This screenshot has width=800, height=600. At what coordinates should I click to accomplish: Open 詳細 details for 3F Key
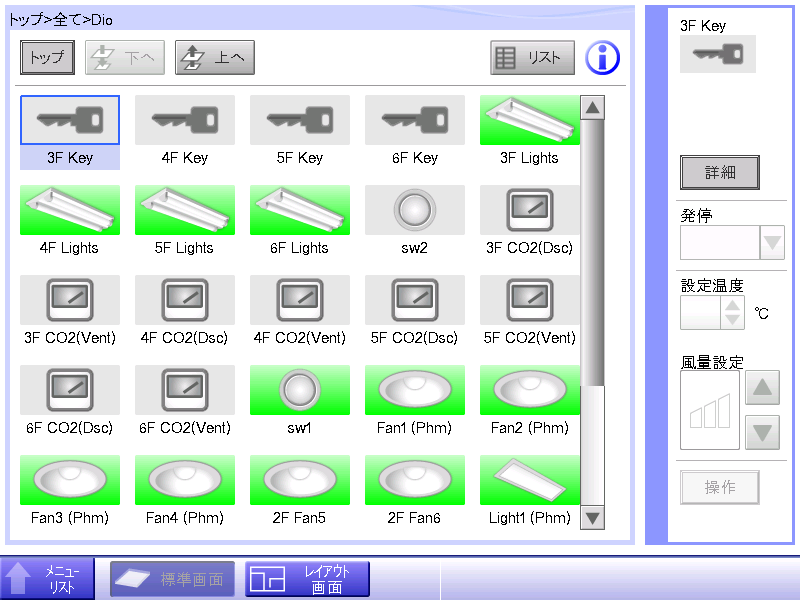pos(720,172)
